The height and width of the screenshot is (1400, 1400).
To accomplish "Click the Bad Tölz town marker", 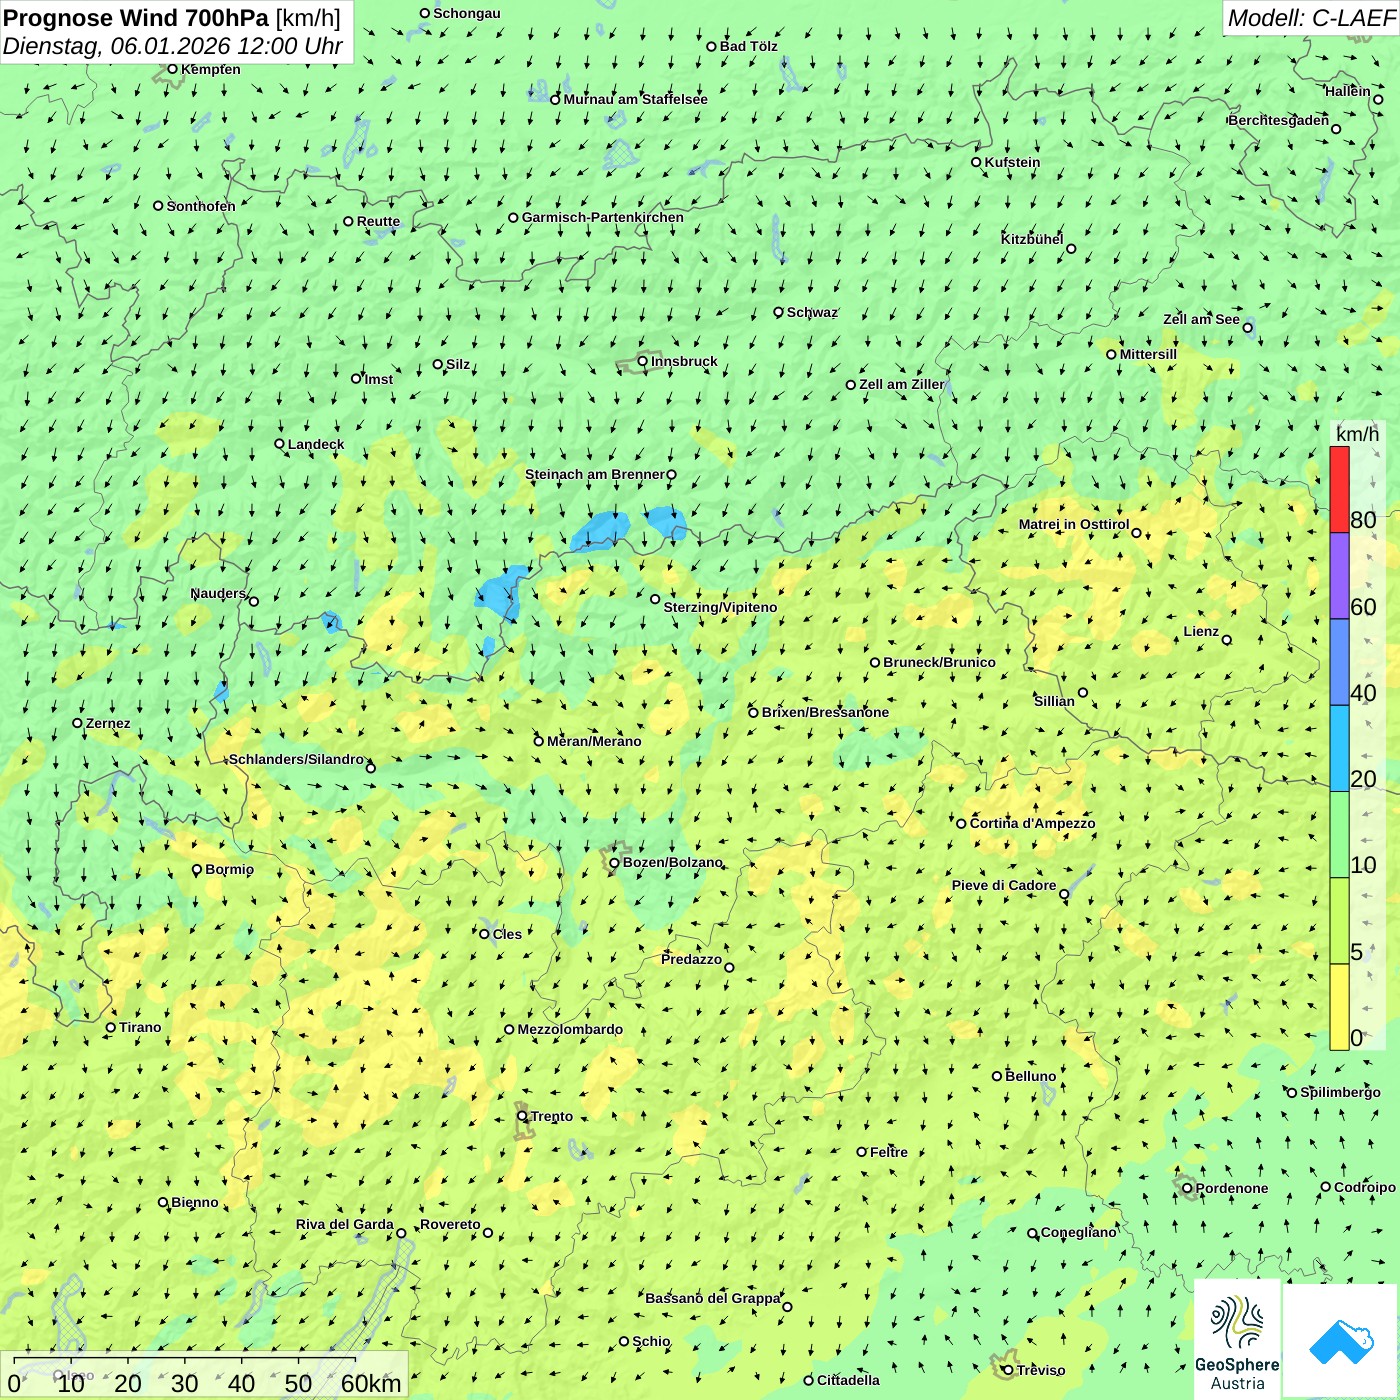I will tap(711, 46).
